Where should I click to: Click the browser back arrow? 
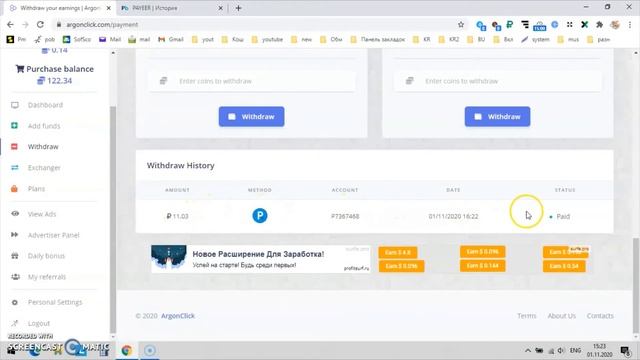[x=10, y=24]
